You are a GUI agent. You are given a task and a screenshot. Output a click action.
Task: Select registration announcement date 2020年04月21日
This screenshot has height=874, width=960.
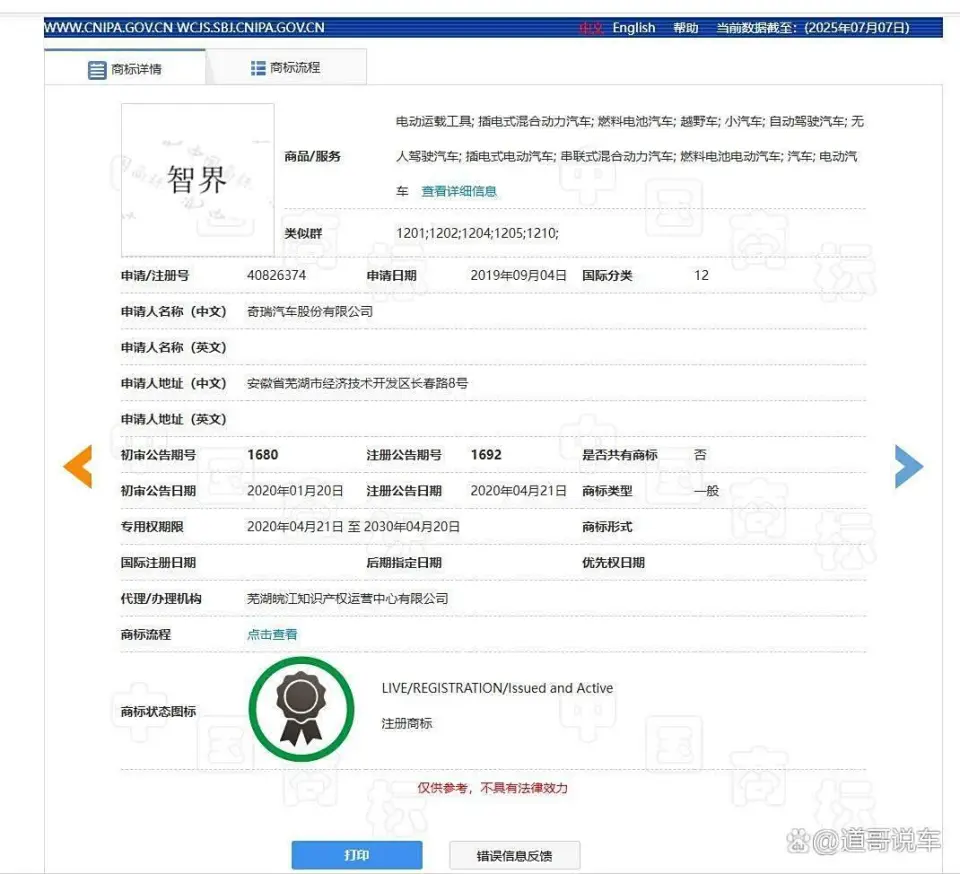pos(518,491)
